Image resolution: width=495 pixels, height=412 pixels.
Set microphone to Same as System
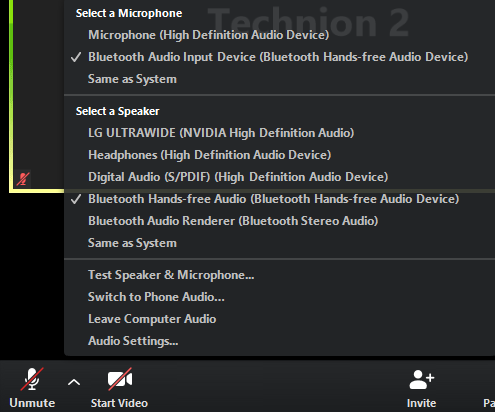(132, 79)
